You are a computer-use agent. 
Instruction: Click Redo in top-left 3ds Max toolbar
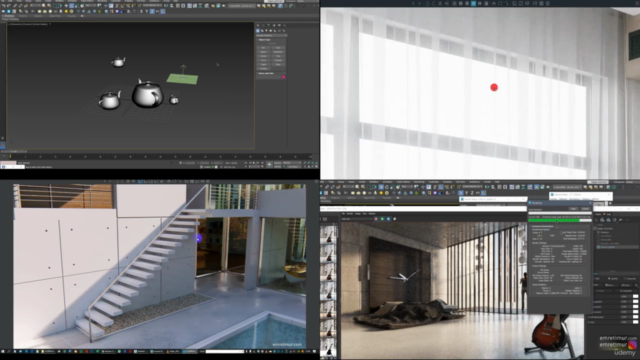(9, 5)
